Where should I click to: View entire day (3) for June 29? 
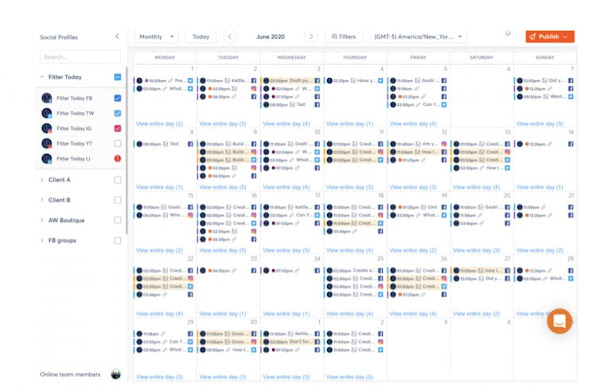click(160, 377)
